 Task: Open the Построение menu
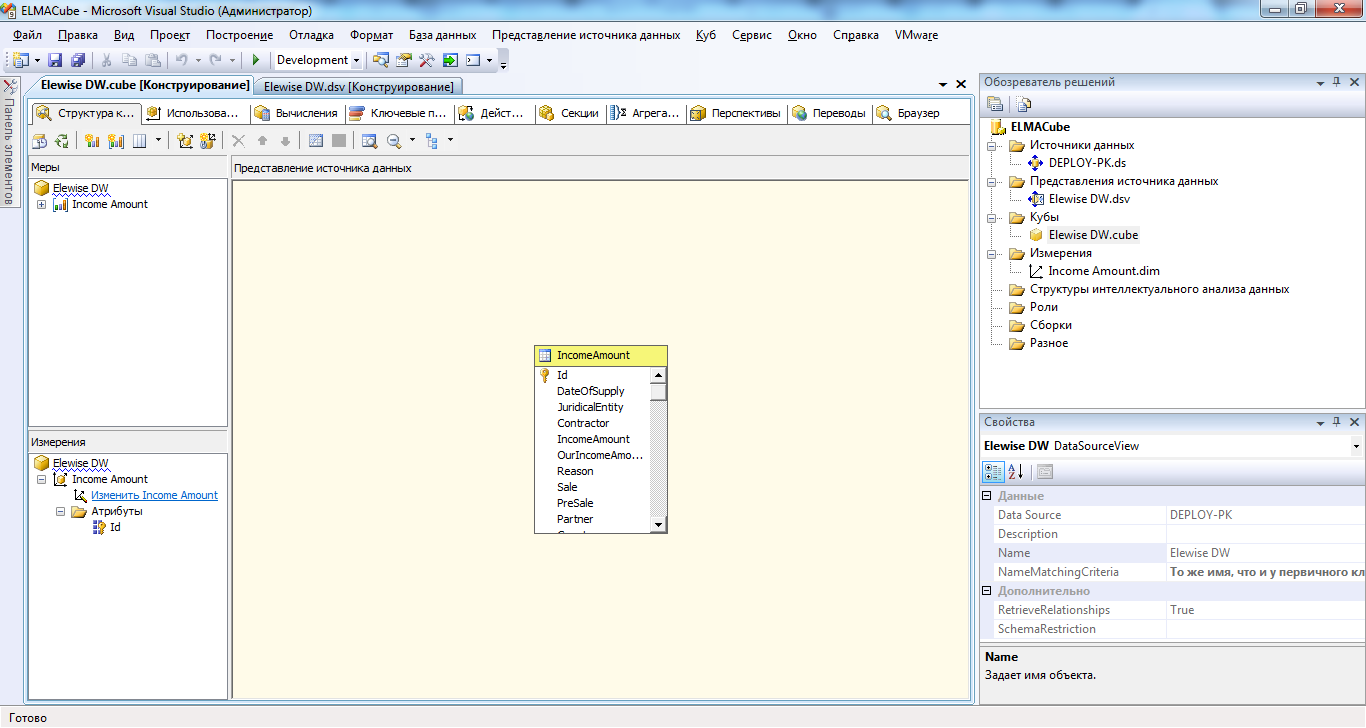click(x=239, y=35)
